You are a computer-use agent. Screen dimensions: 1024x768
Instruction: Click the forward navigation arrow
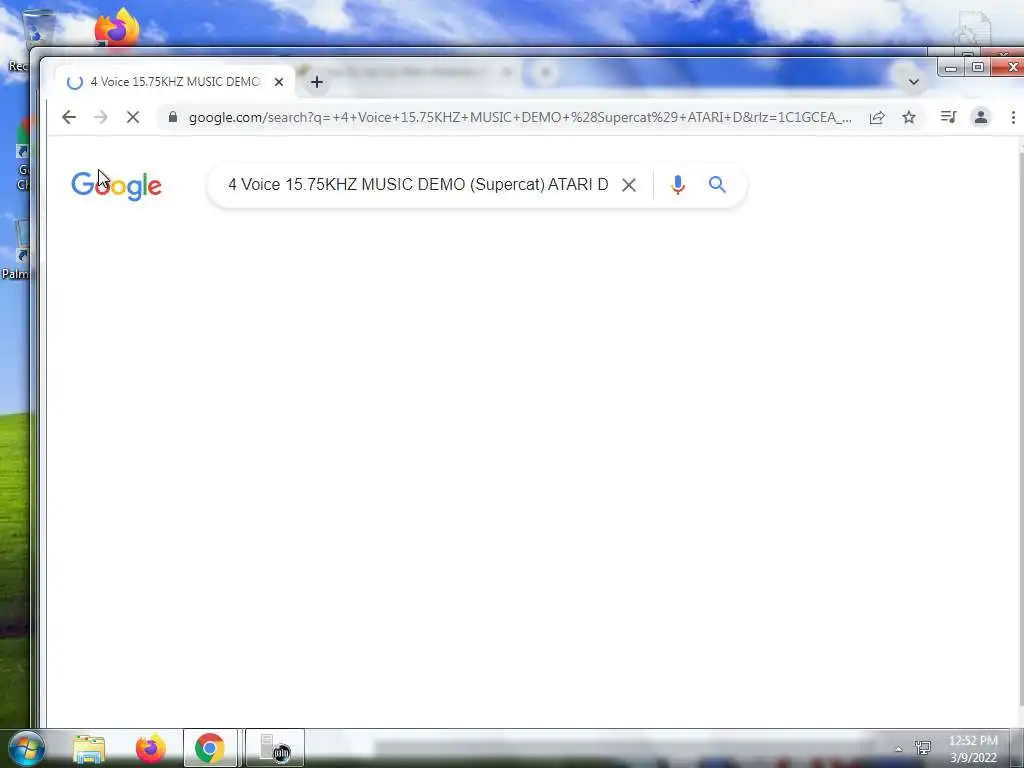[x=101, y=118]
